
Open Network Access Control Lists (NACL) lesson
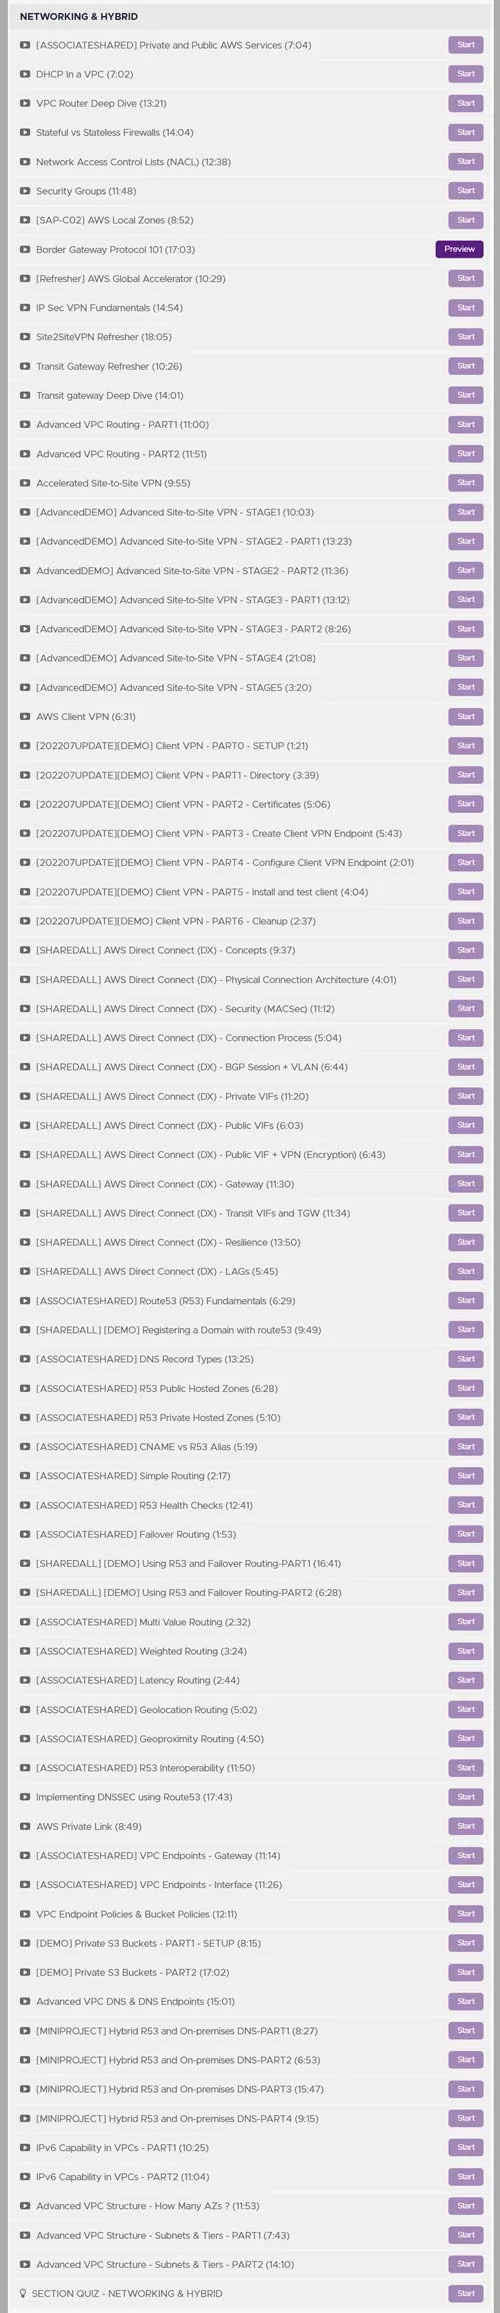coord(133,162)
